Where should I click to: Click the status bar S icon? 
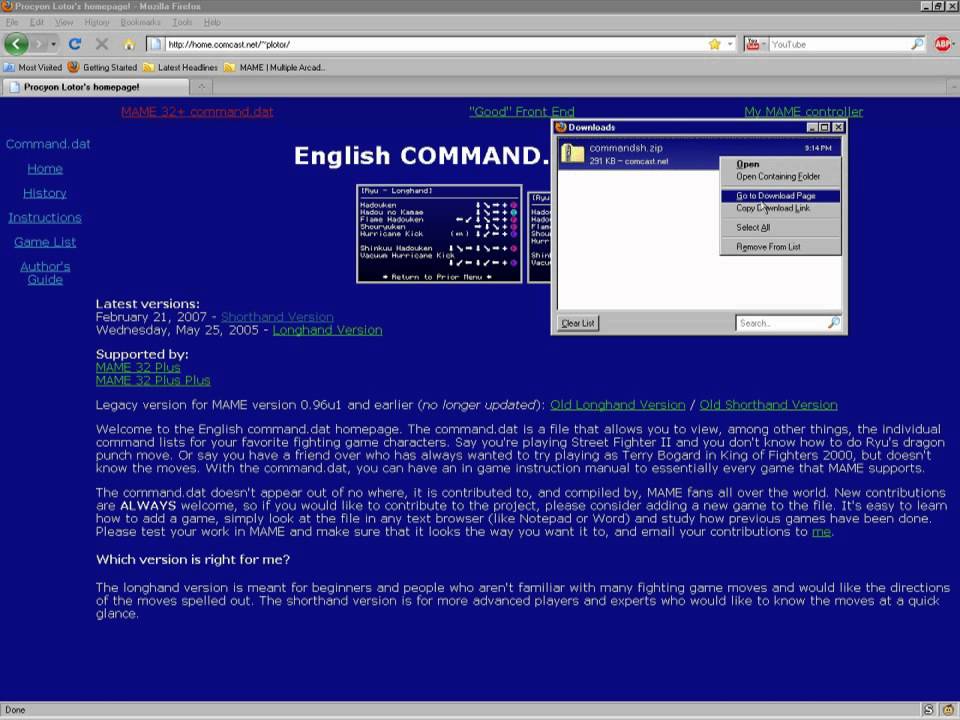pyautogui.click(x=928, y=710)
